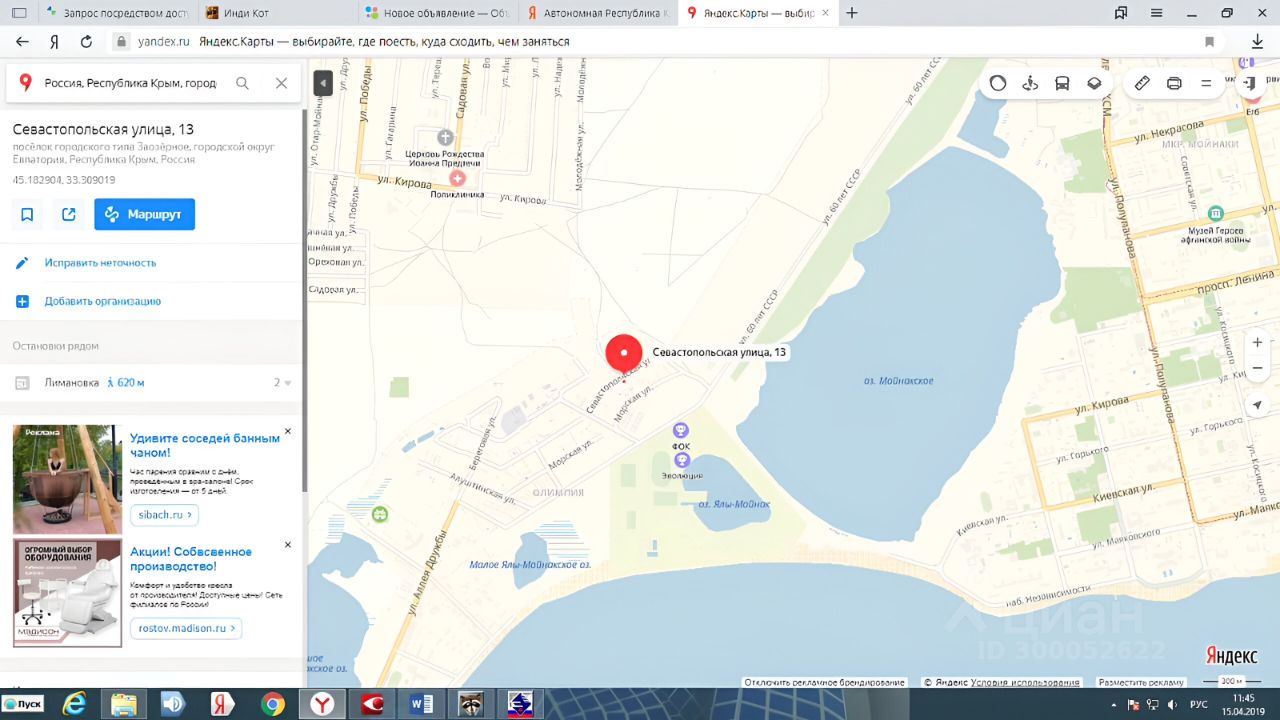Click the FOK map marker icon
Screen dimensions: 1280x720
click(681, 431)
